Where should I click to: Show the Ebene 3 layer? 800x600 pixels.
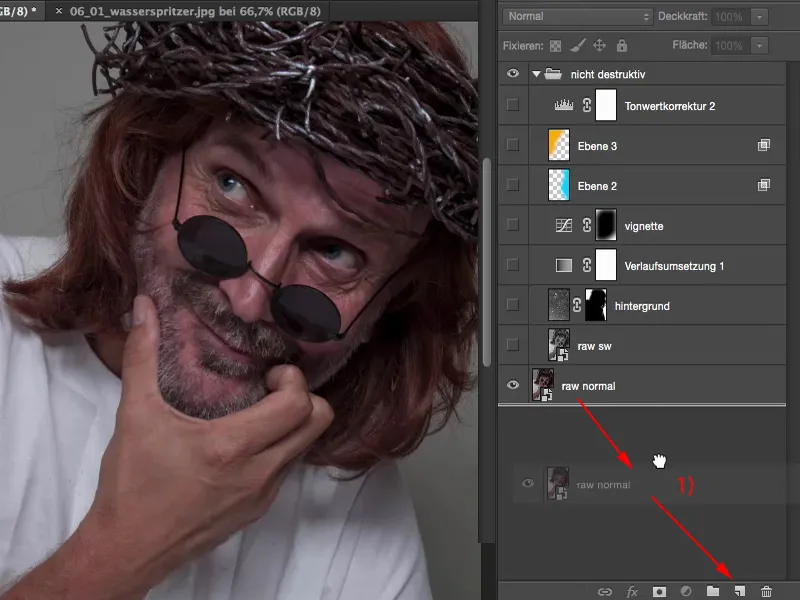coord(513,145)
